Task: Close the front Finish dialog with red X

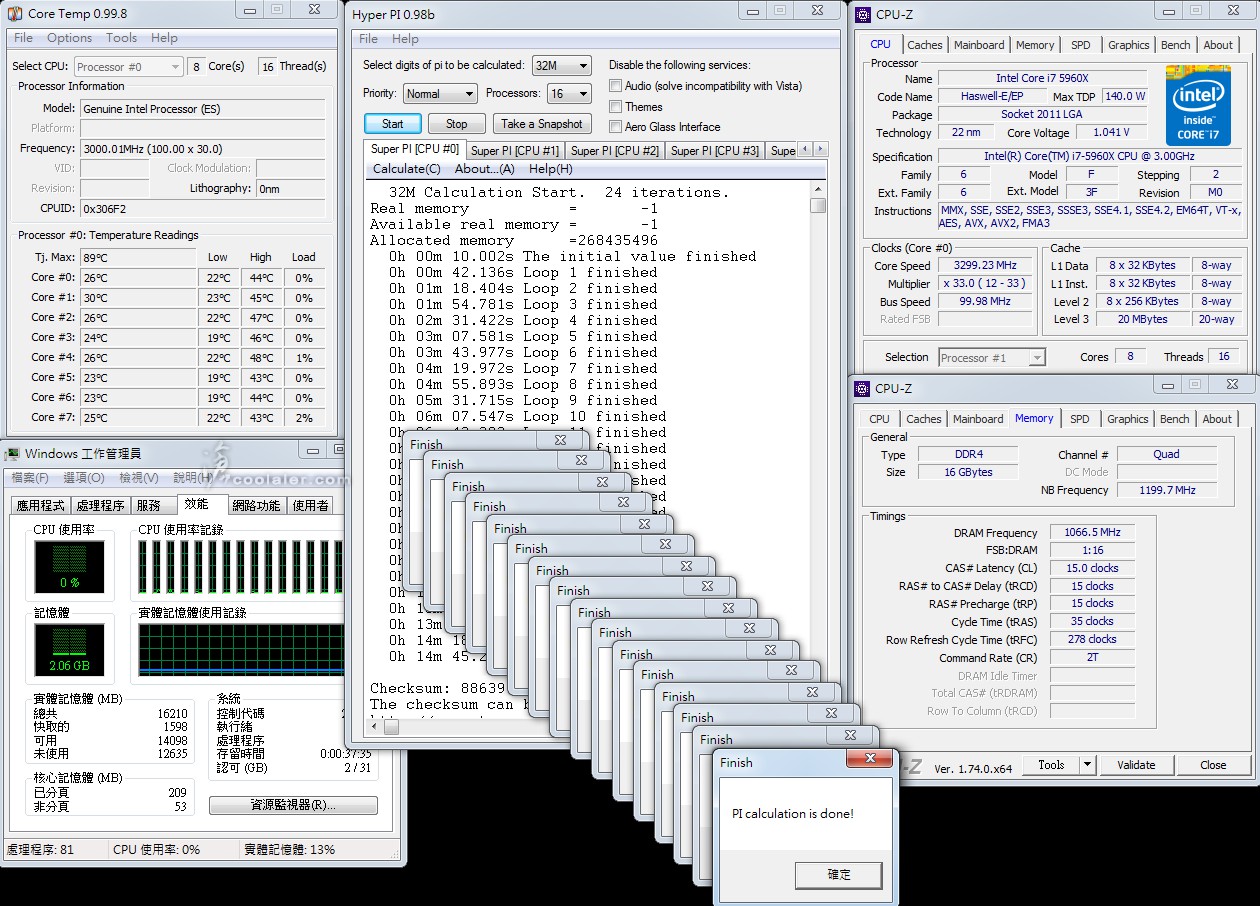Action: [x=870, y=759]
